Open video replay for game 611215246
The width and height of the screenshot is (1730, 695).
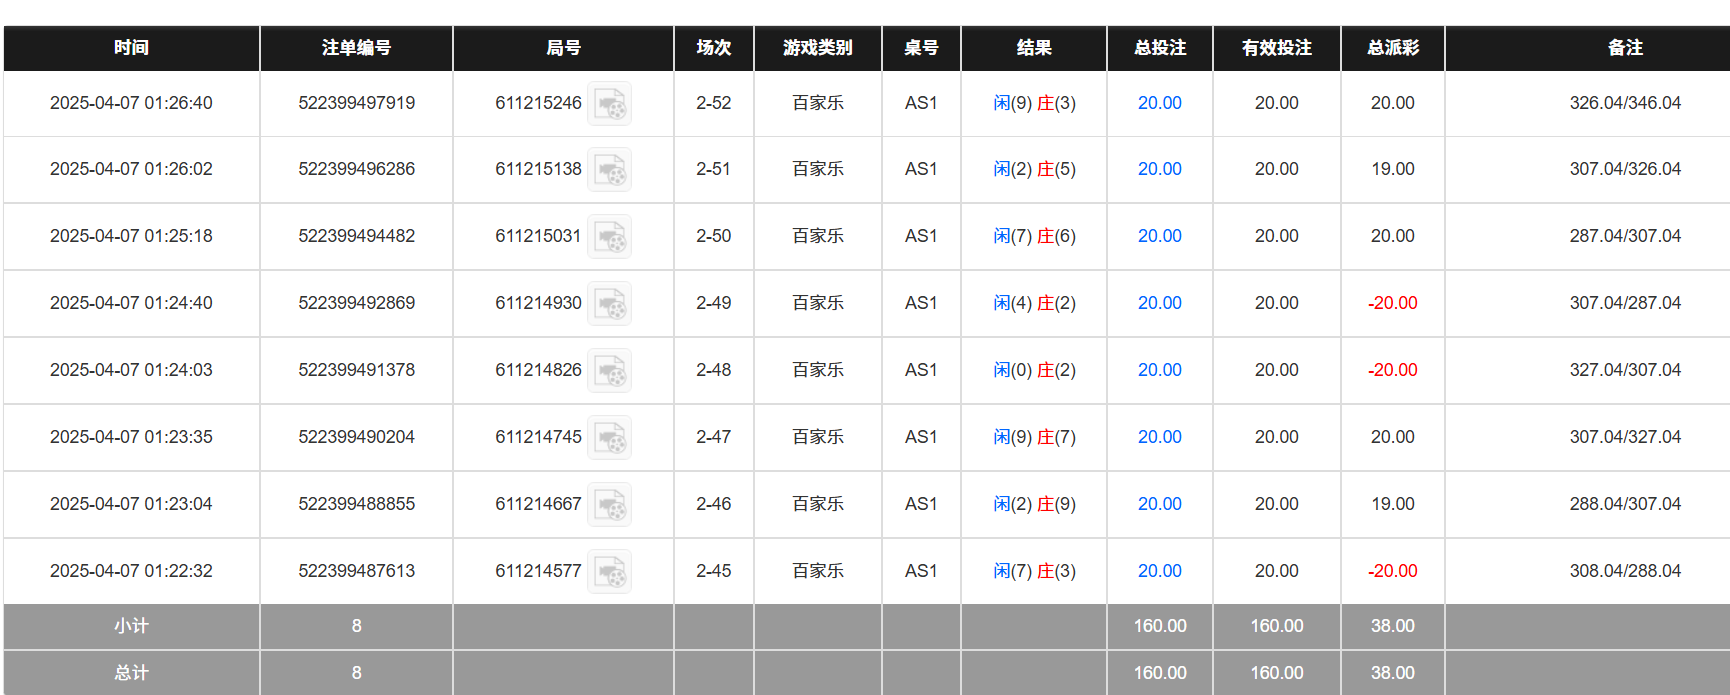click(x=610, y=103)
